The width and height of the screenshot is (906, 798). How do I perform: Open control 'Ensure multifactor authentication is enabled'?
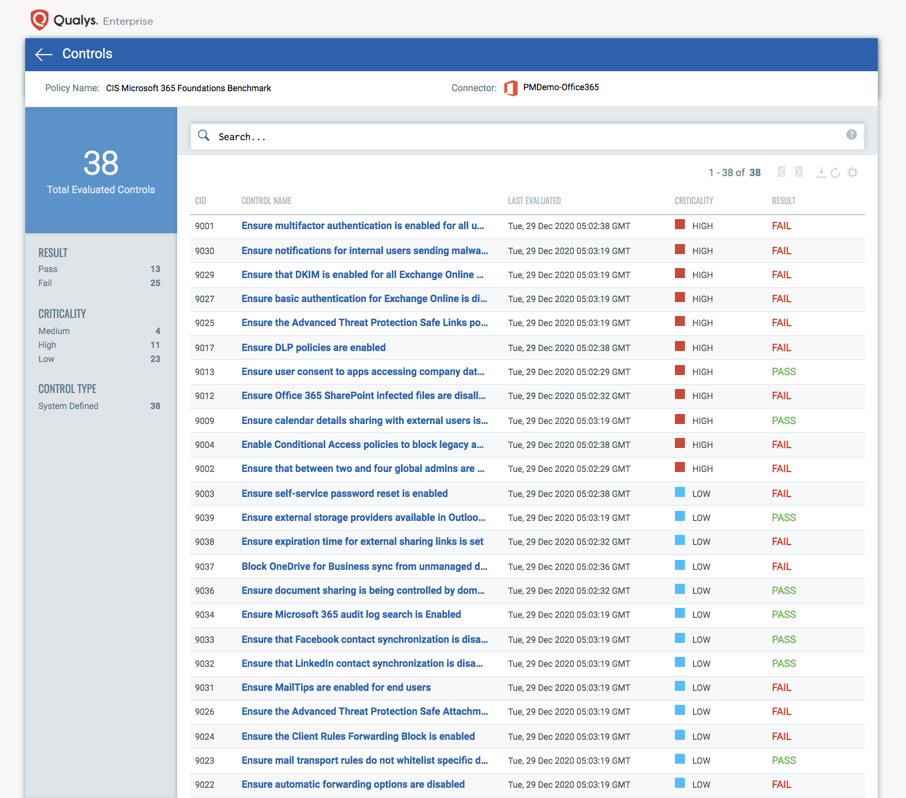pos(363,226)
